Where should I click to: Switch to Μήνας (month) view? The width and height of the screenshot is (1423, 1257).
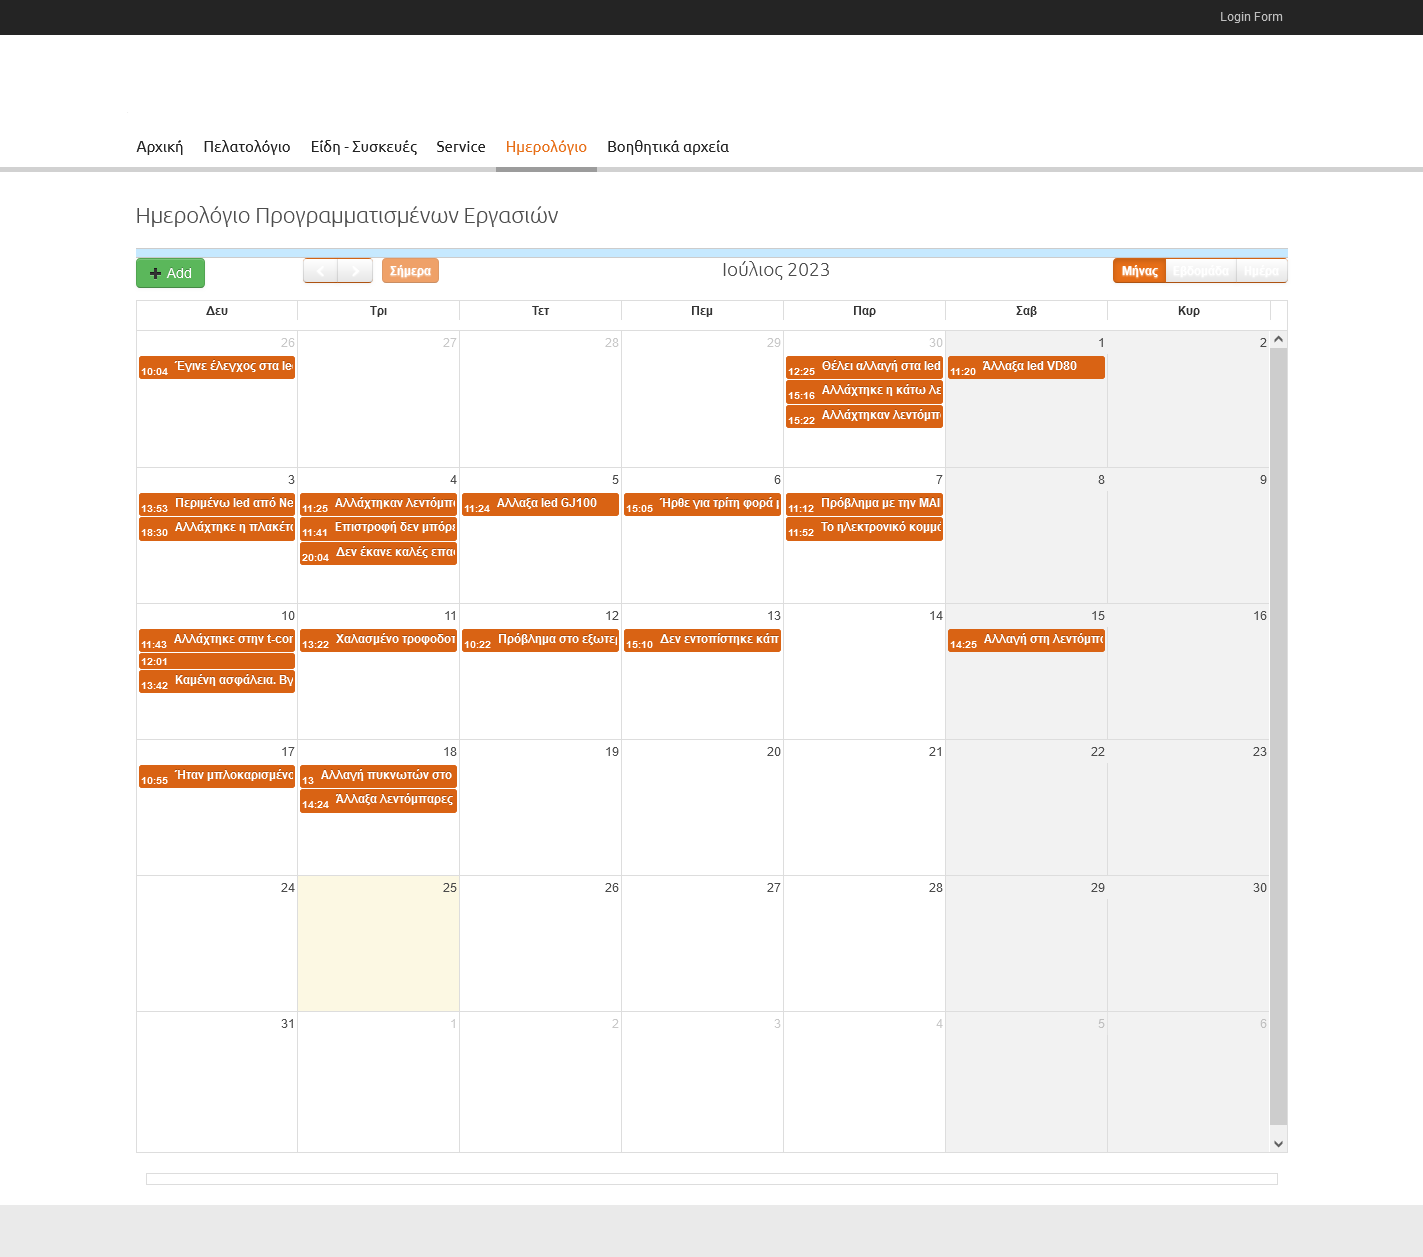[1139, 271]
